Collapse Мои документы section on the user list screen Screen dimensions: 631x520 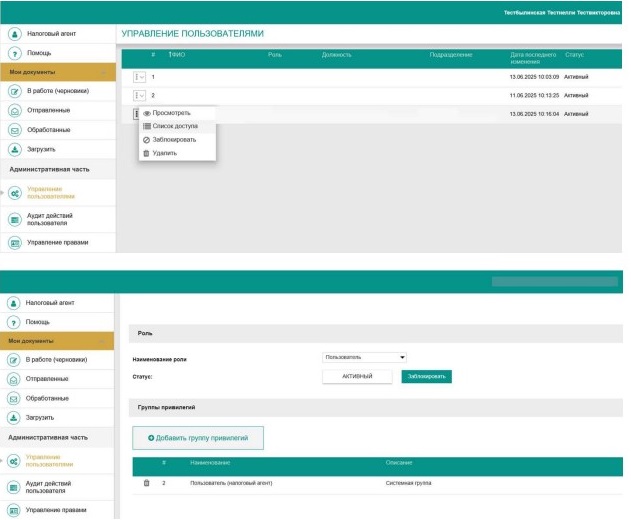pyautogui.click(x=103, y=72)
